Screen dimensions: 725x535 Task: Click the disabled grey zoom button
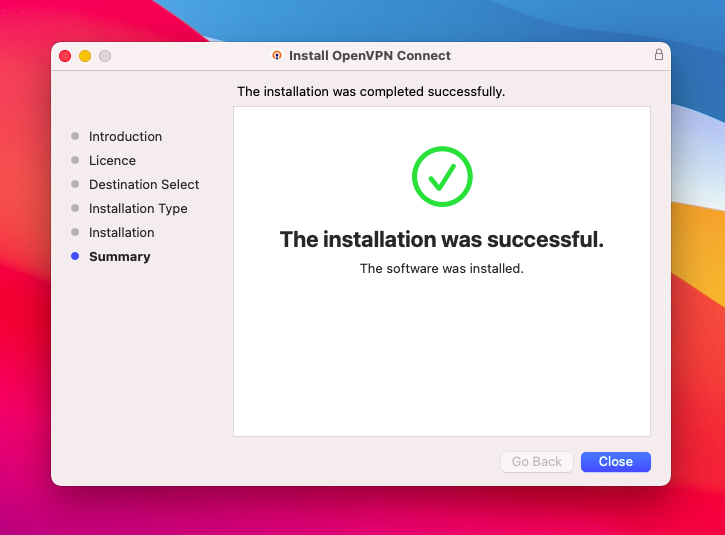click(105, 56)
